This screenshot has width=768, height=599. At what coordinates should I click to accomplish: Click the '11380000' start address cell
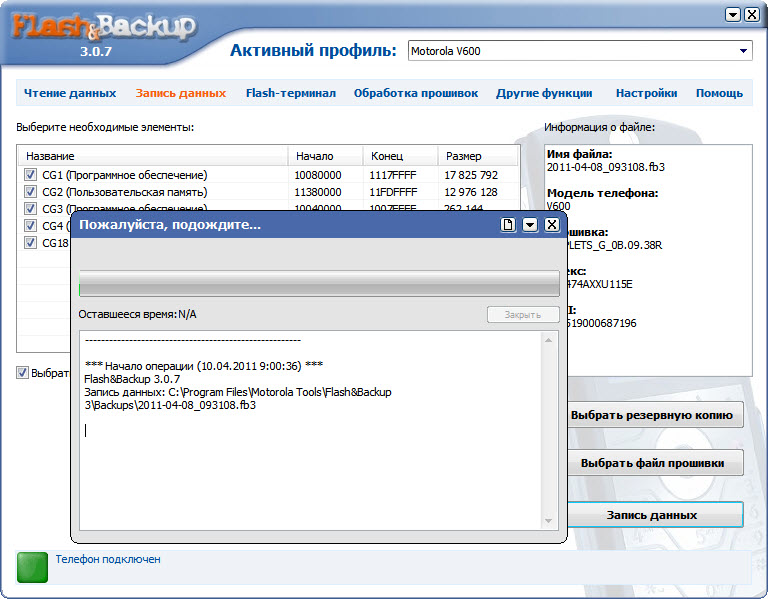[x=318, y=192]
